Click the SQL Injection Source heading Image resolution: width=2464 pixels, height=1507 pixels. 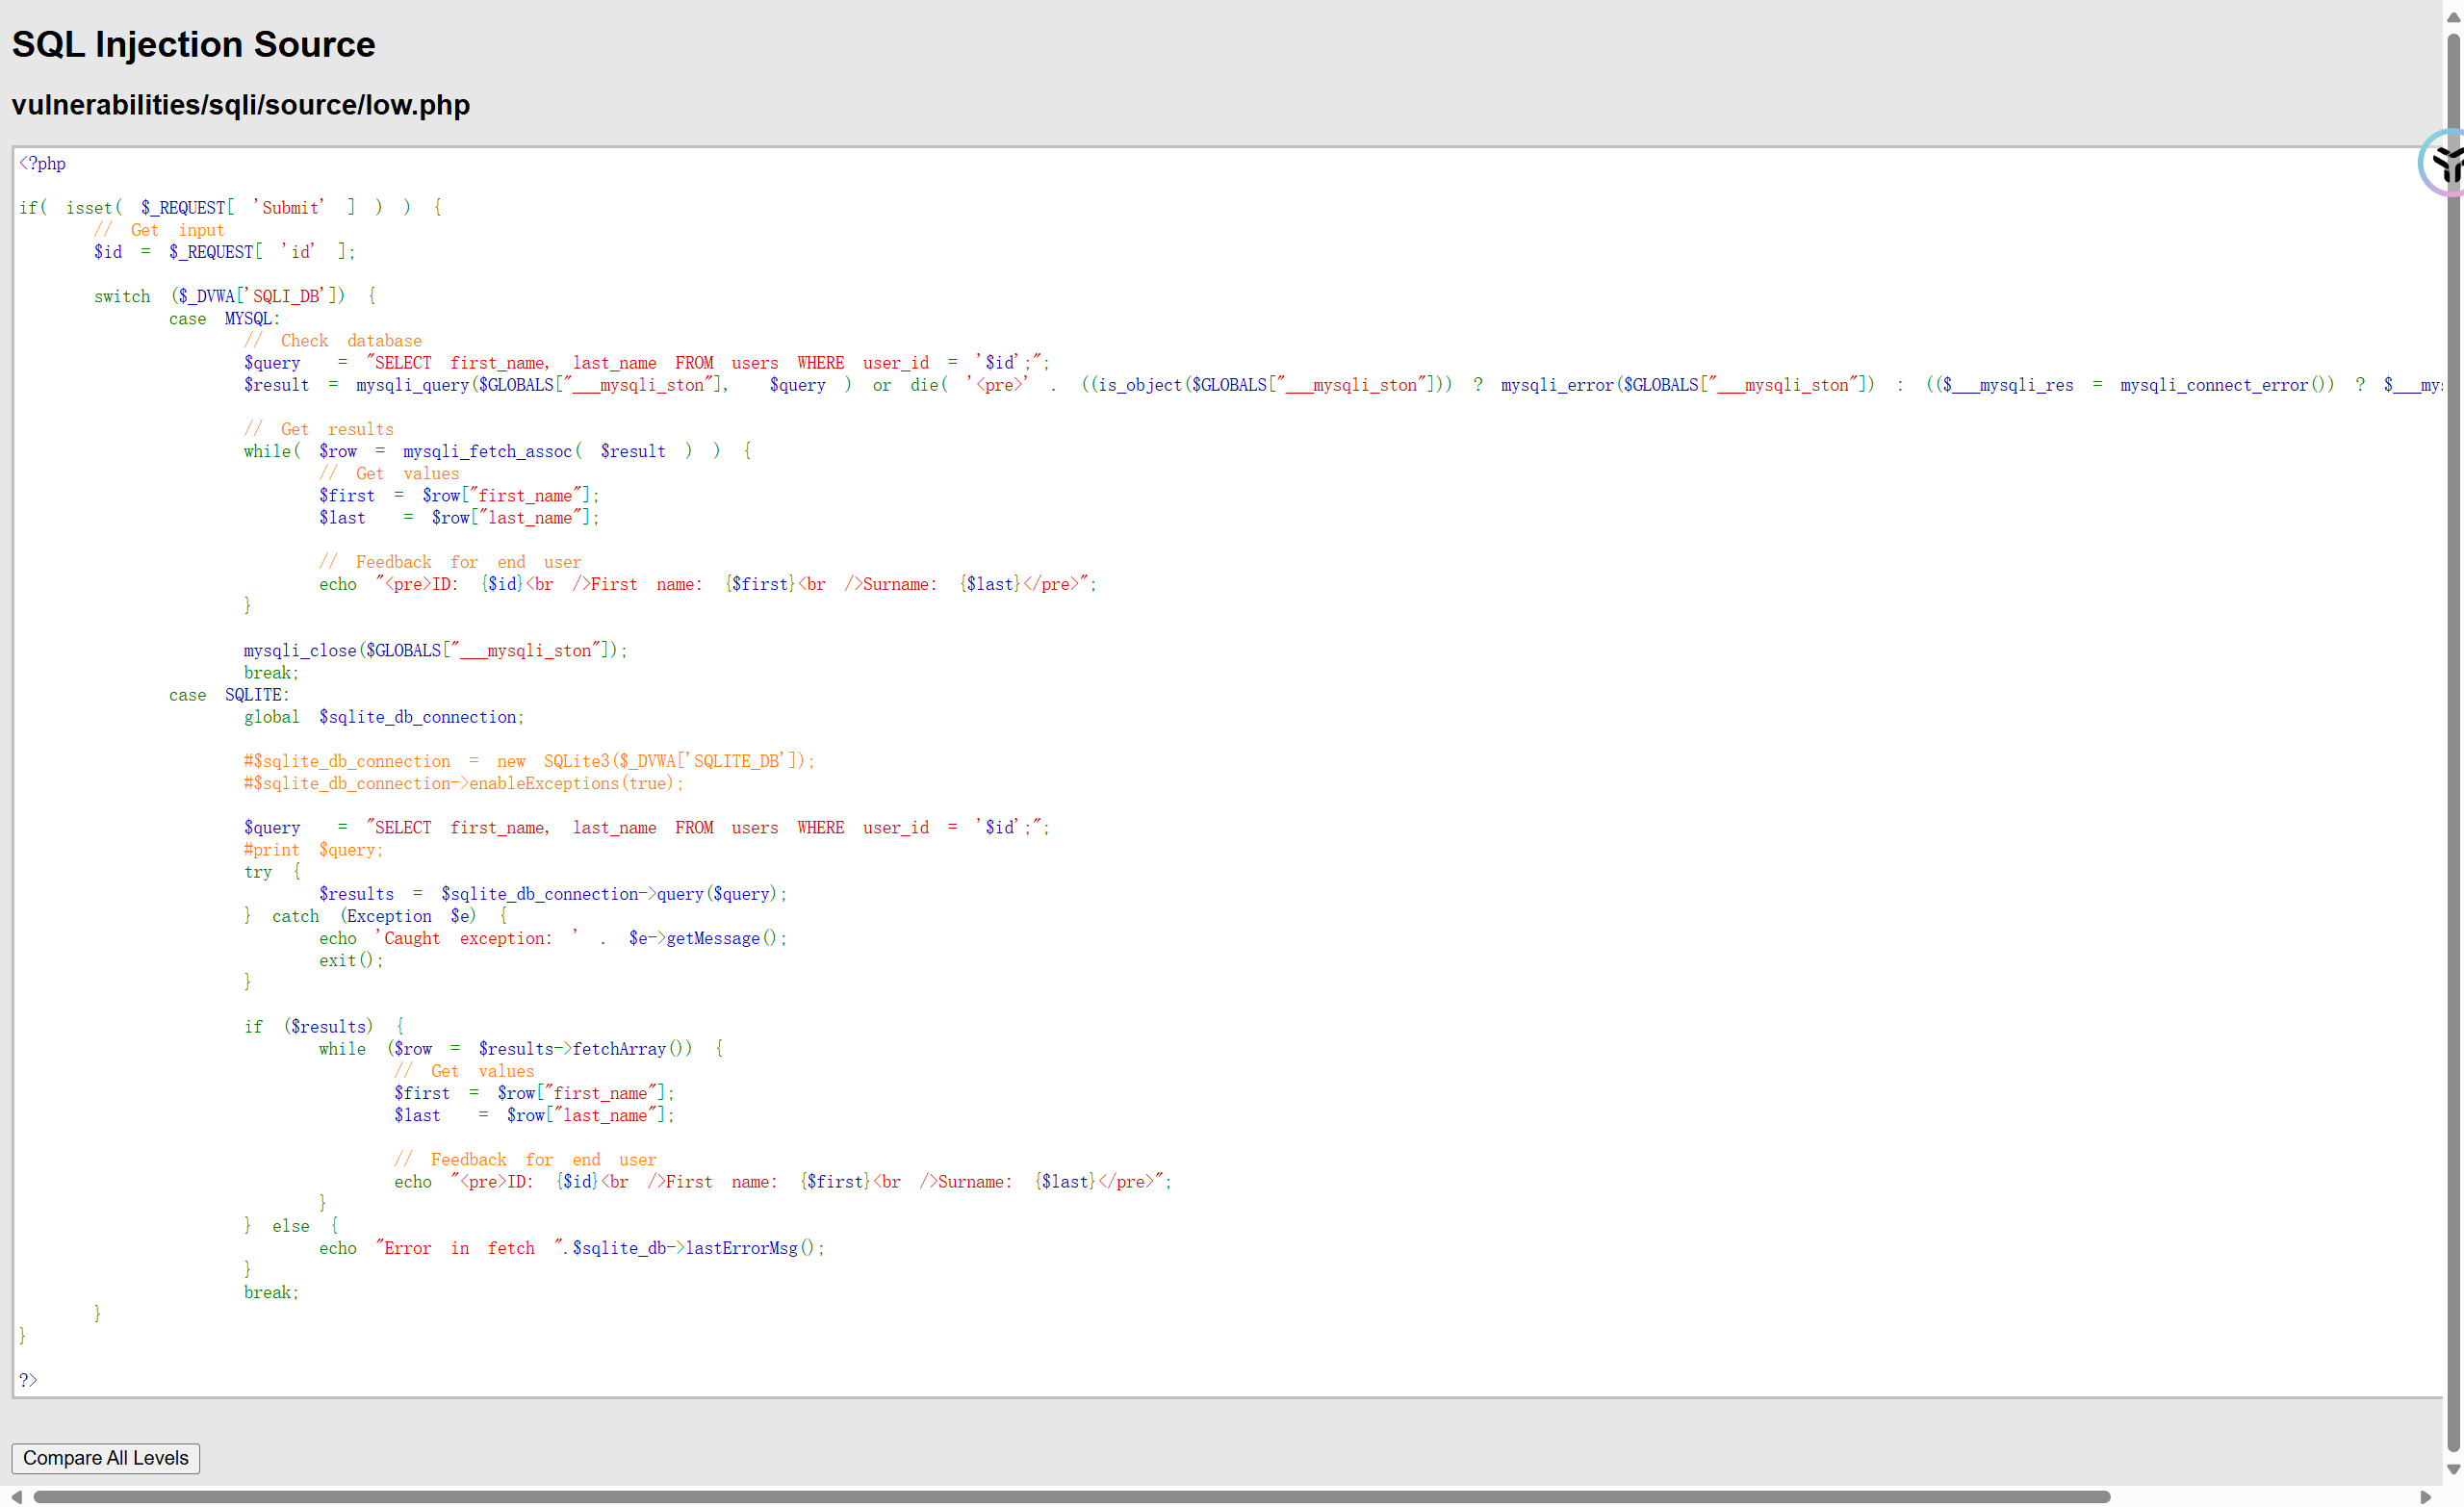[193, 45]
